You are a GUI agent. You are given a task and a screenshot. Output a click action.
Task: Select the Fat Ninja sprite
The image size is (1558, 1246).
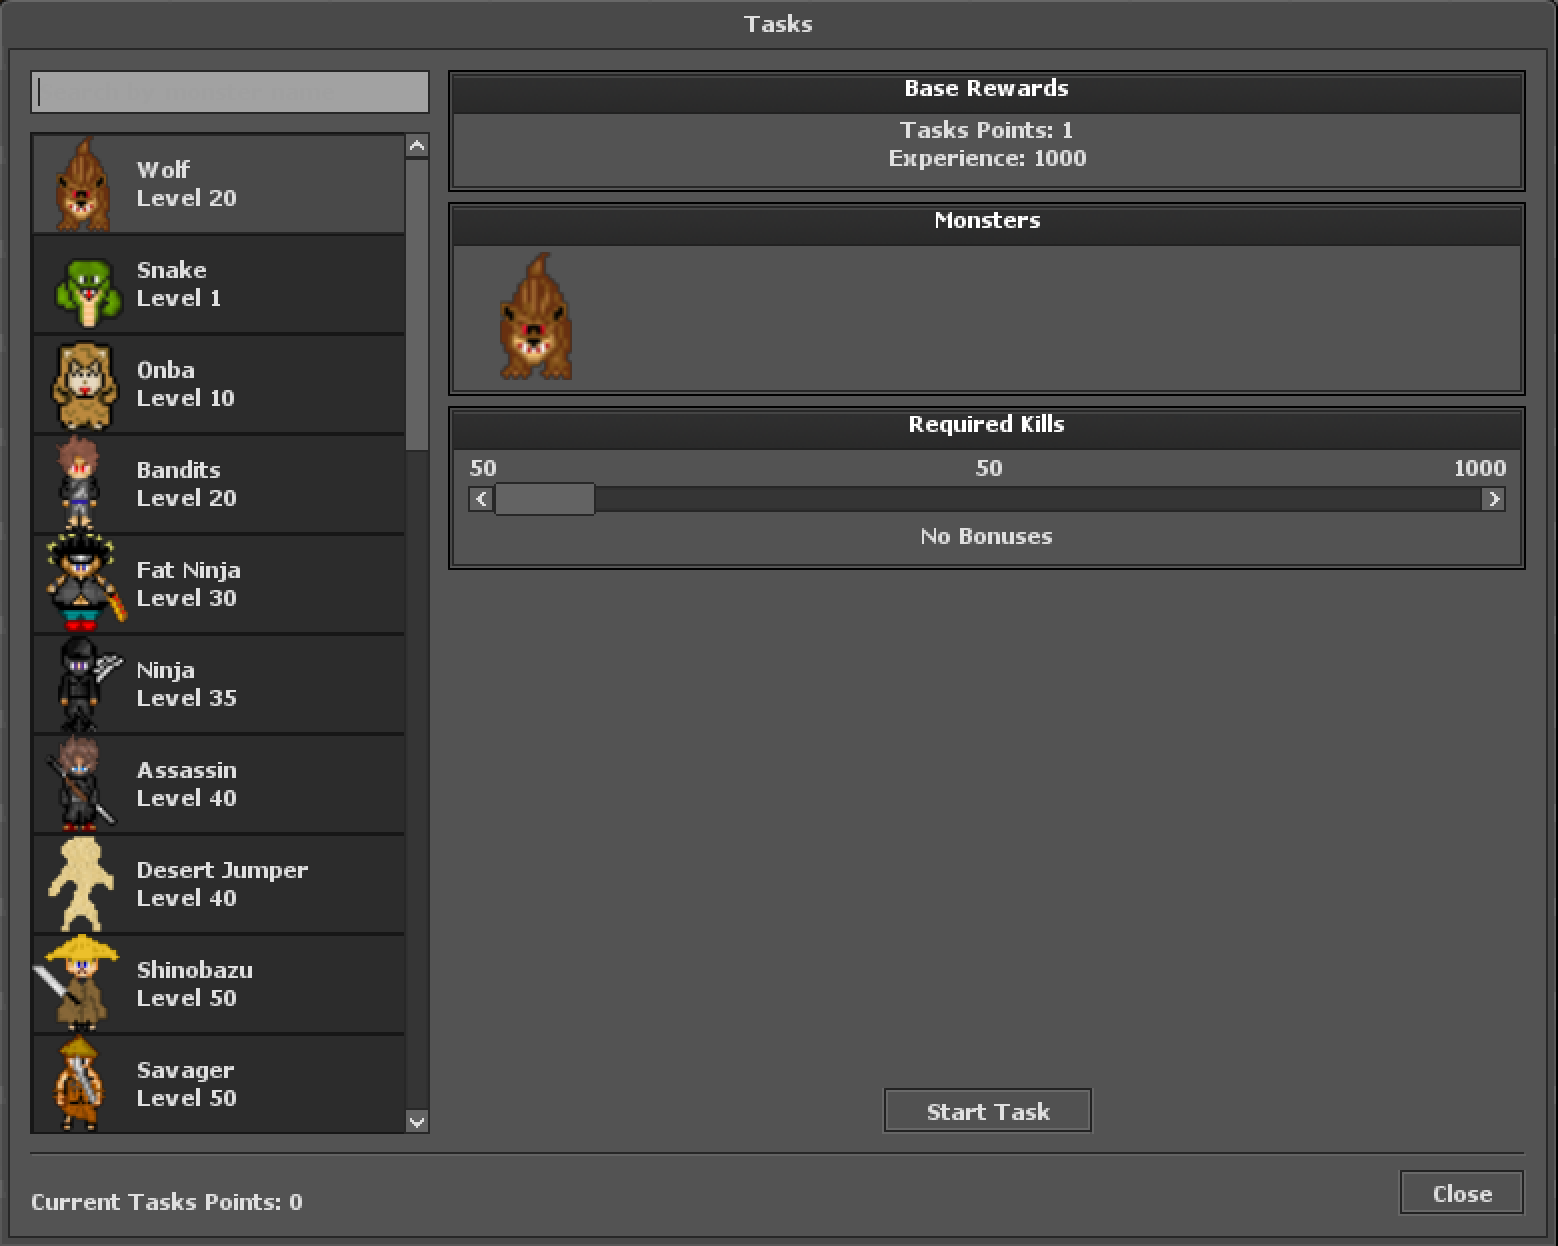82,582
